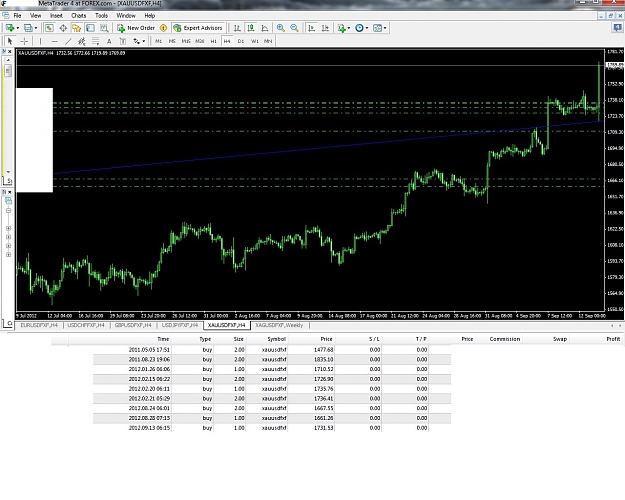
Task: Toggle the Navigator star-folder icon
Action: click(x=77, y=28)
